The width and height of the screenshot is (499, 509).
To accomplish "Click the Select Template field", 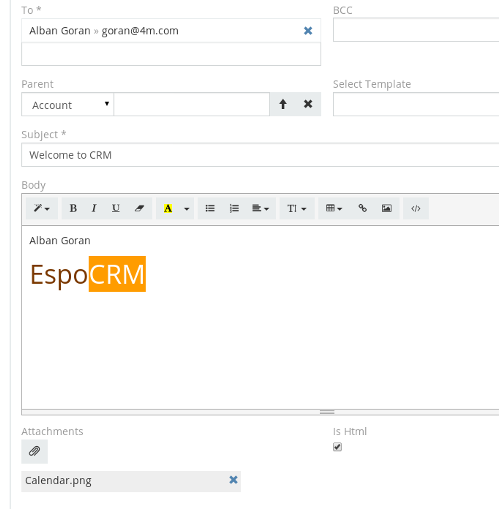I will click(416, 104).
